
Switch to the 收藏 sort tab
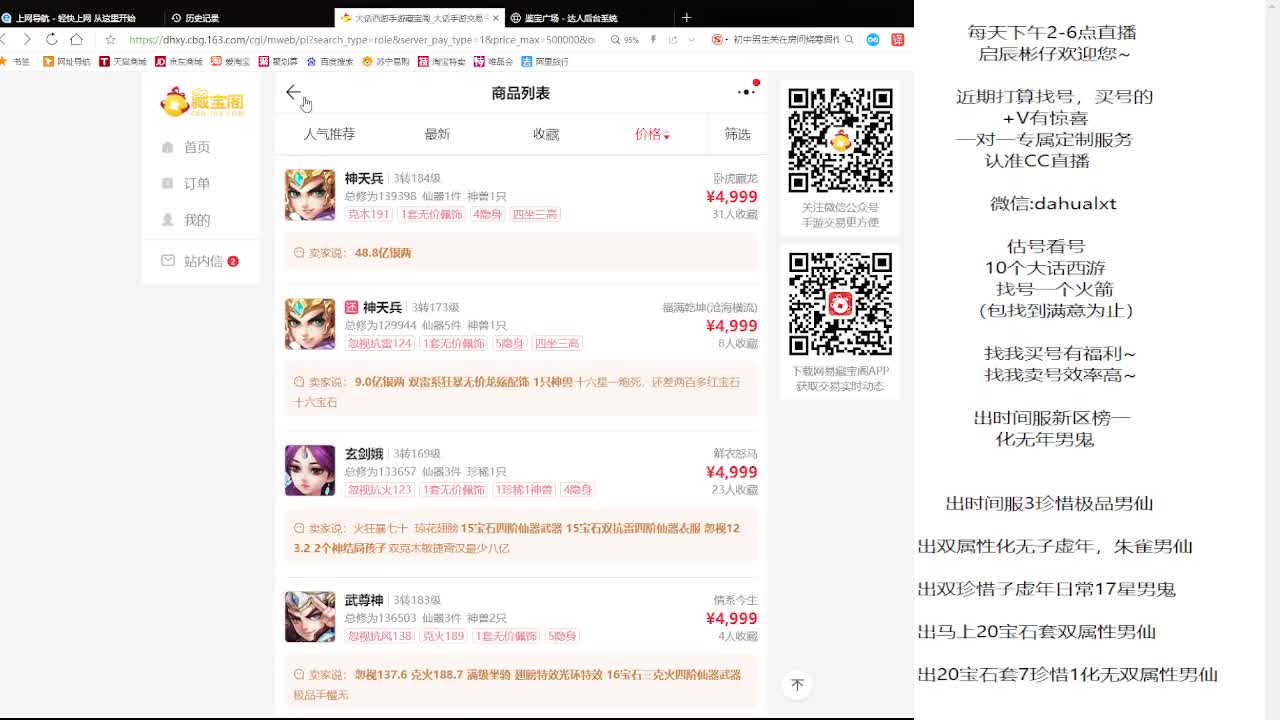[x=546, y=134]
